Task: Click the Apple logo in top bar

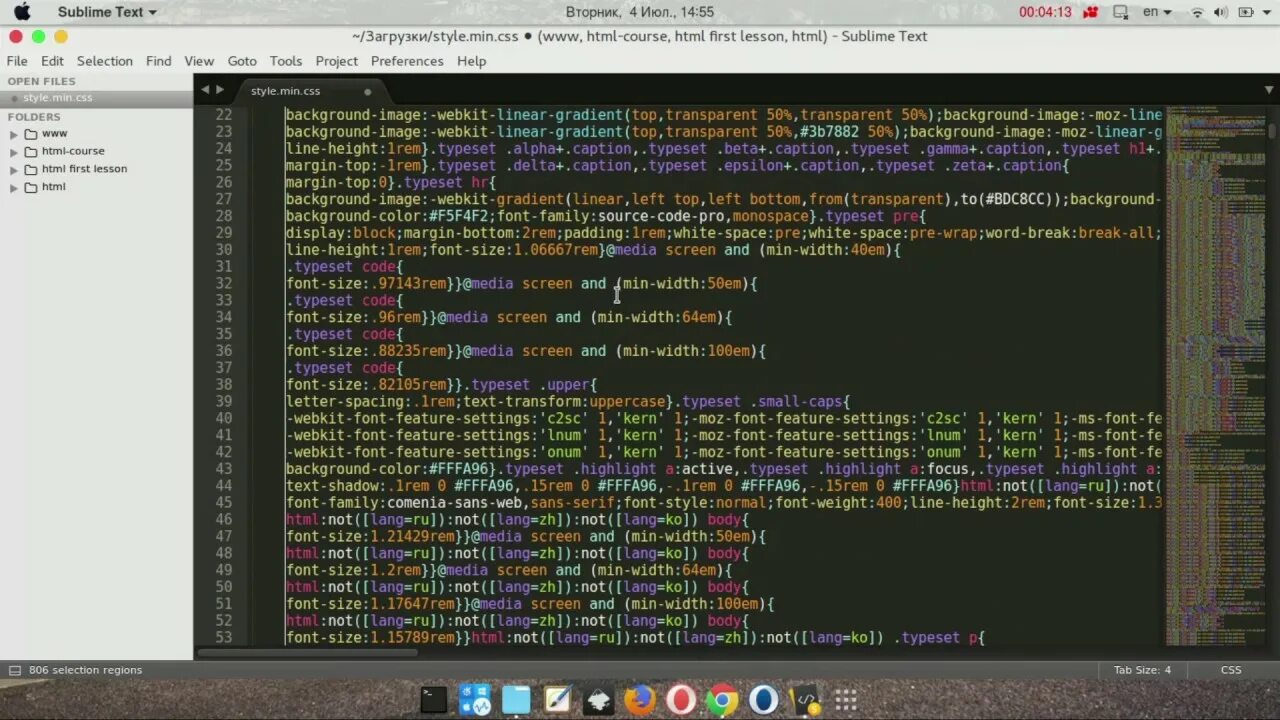Action: coord(21,12)
